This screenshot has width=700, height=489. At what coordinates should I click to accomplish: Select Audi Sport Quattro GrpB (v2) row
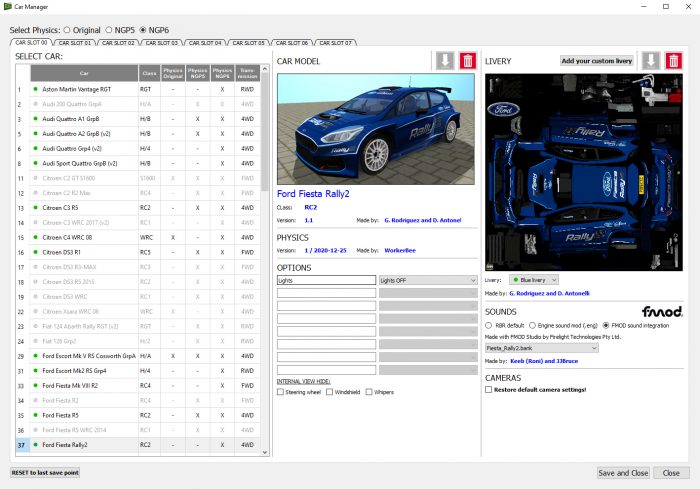point(138,163)
